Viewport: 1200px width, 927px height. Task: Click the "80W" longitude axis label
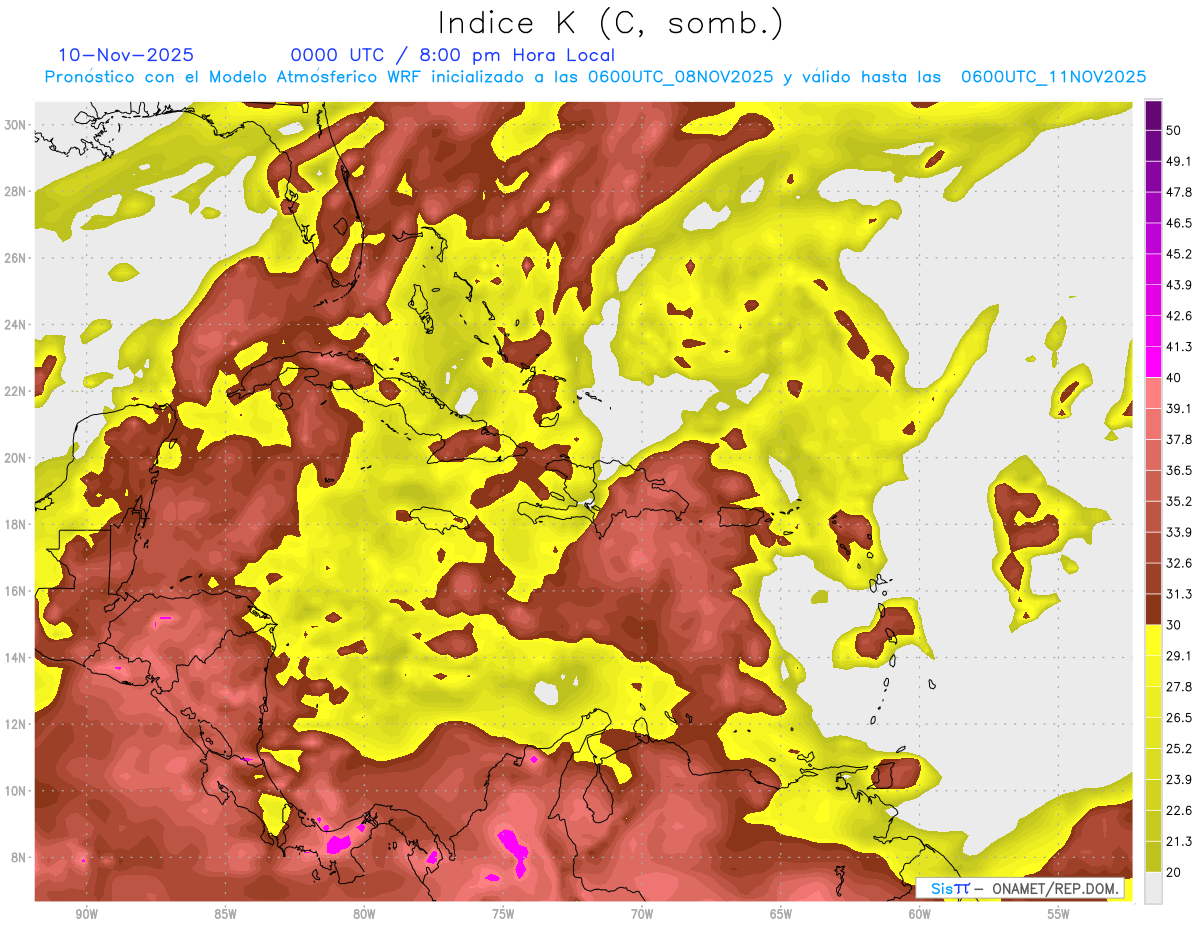[364, 915]
